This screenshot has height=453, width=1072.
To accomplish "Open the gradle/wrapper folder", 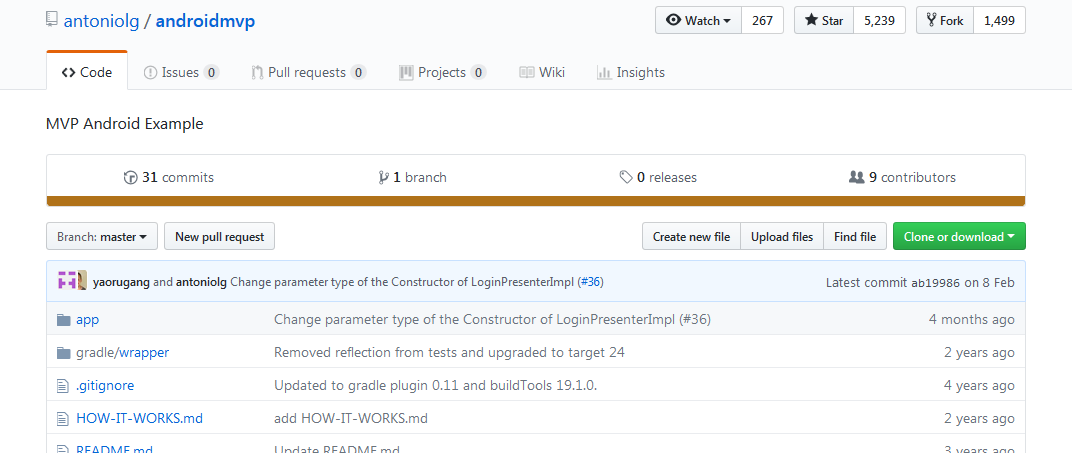I will [122, 353].
